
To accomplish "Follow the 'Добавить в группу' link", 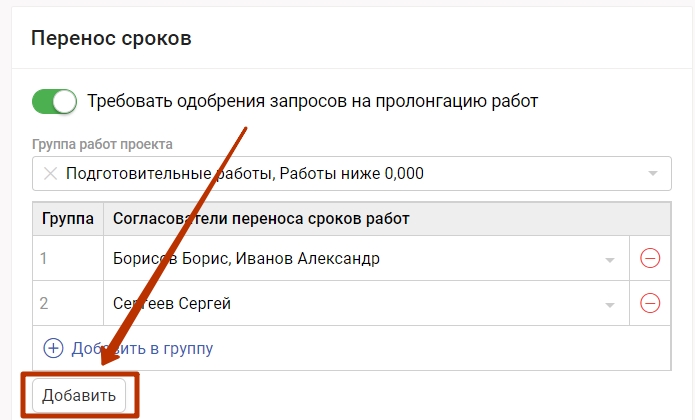I will 142,348.
